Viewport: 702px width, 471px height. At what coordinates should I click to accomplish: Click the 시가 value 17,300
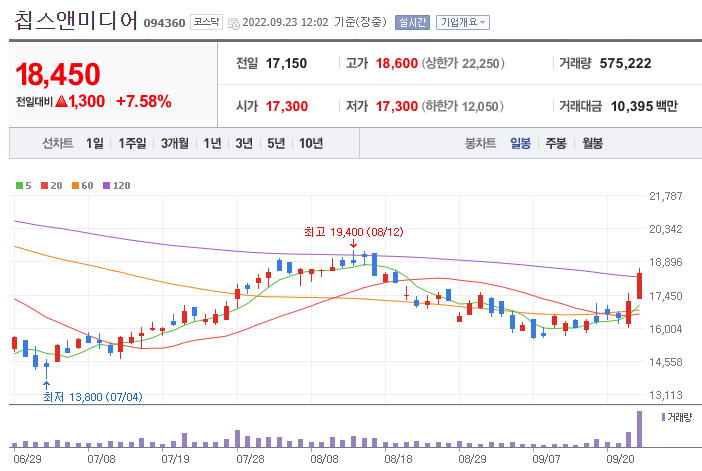[287, 107]
